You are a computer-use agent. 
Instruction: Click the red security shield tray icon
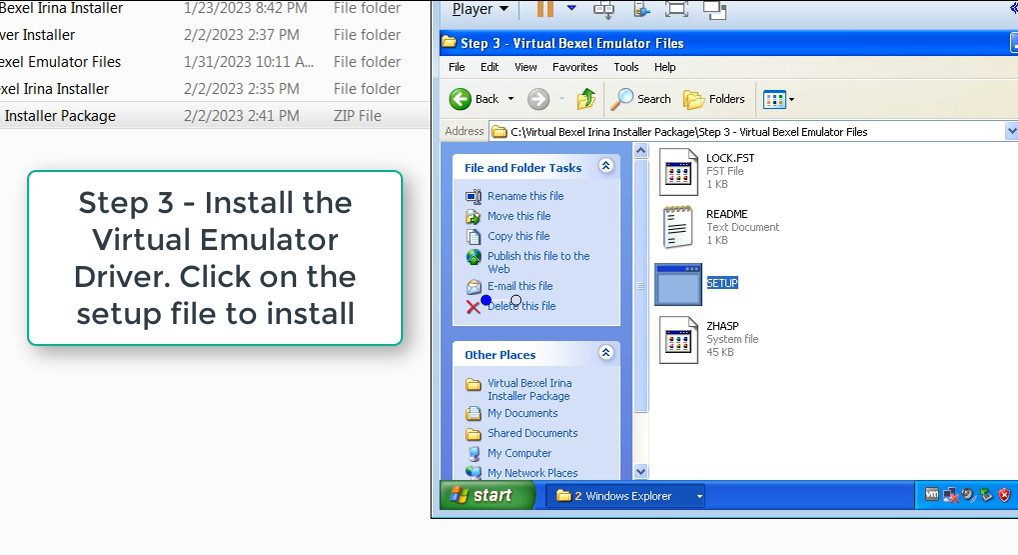[x=1004, y=495]
